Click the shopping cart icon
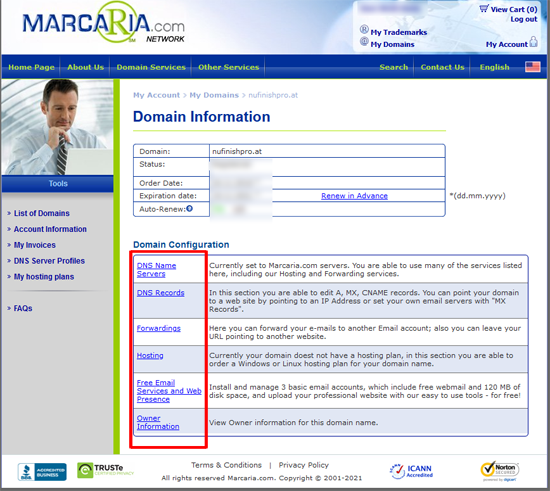The width and height of the screenshot is (550, 491). click(x=484, y=8)
